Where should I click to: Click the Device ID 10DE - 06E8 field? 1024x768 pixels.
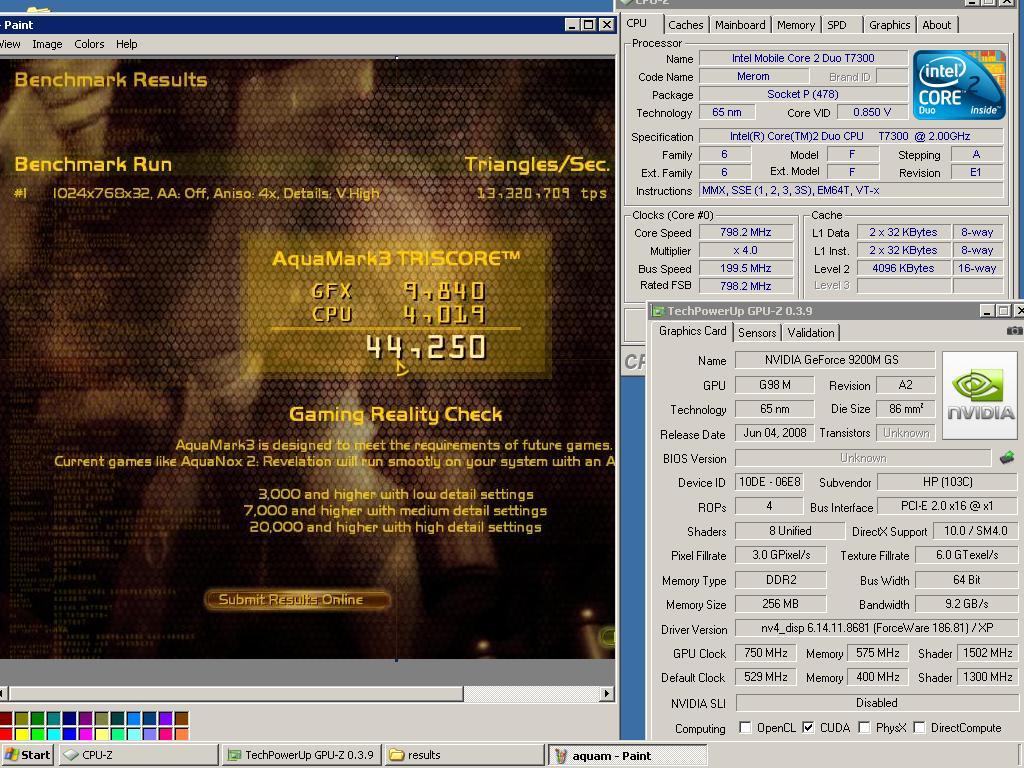769,482
